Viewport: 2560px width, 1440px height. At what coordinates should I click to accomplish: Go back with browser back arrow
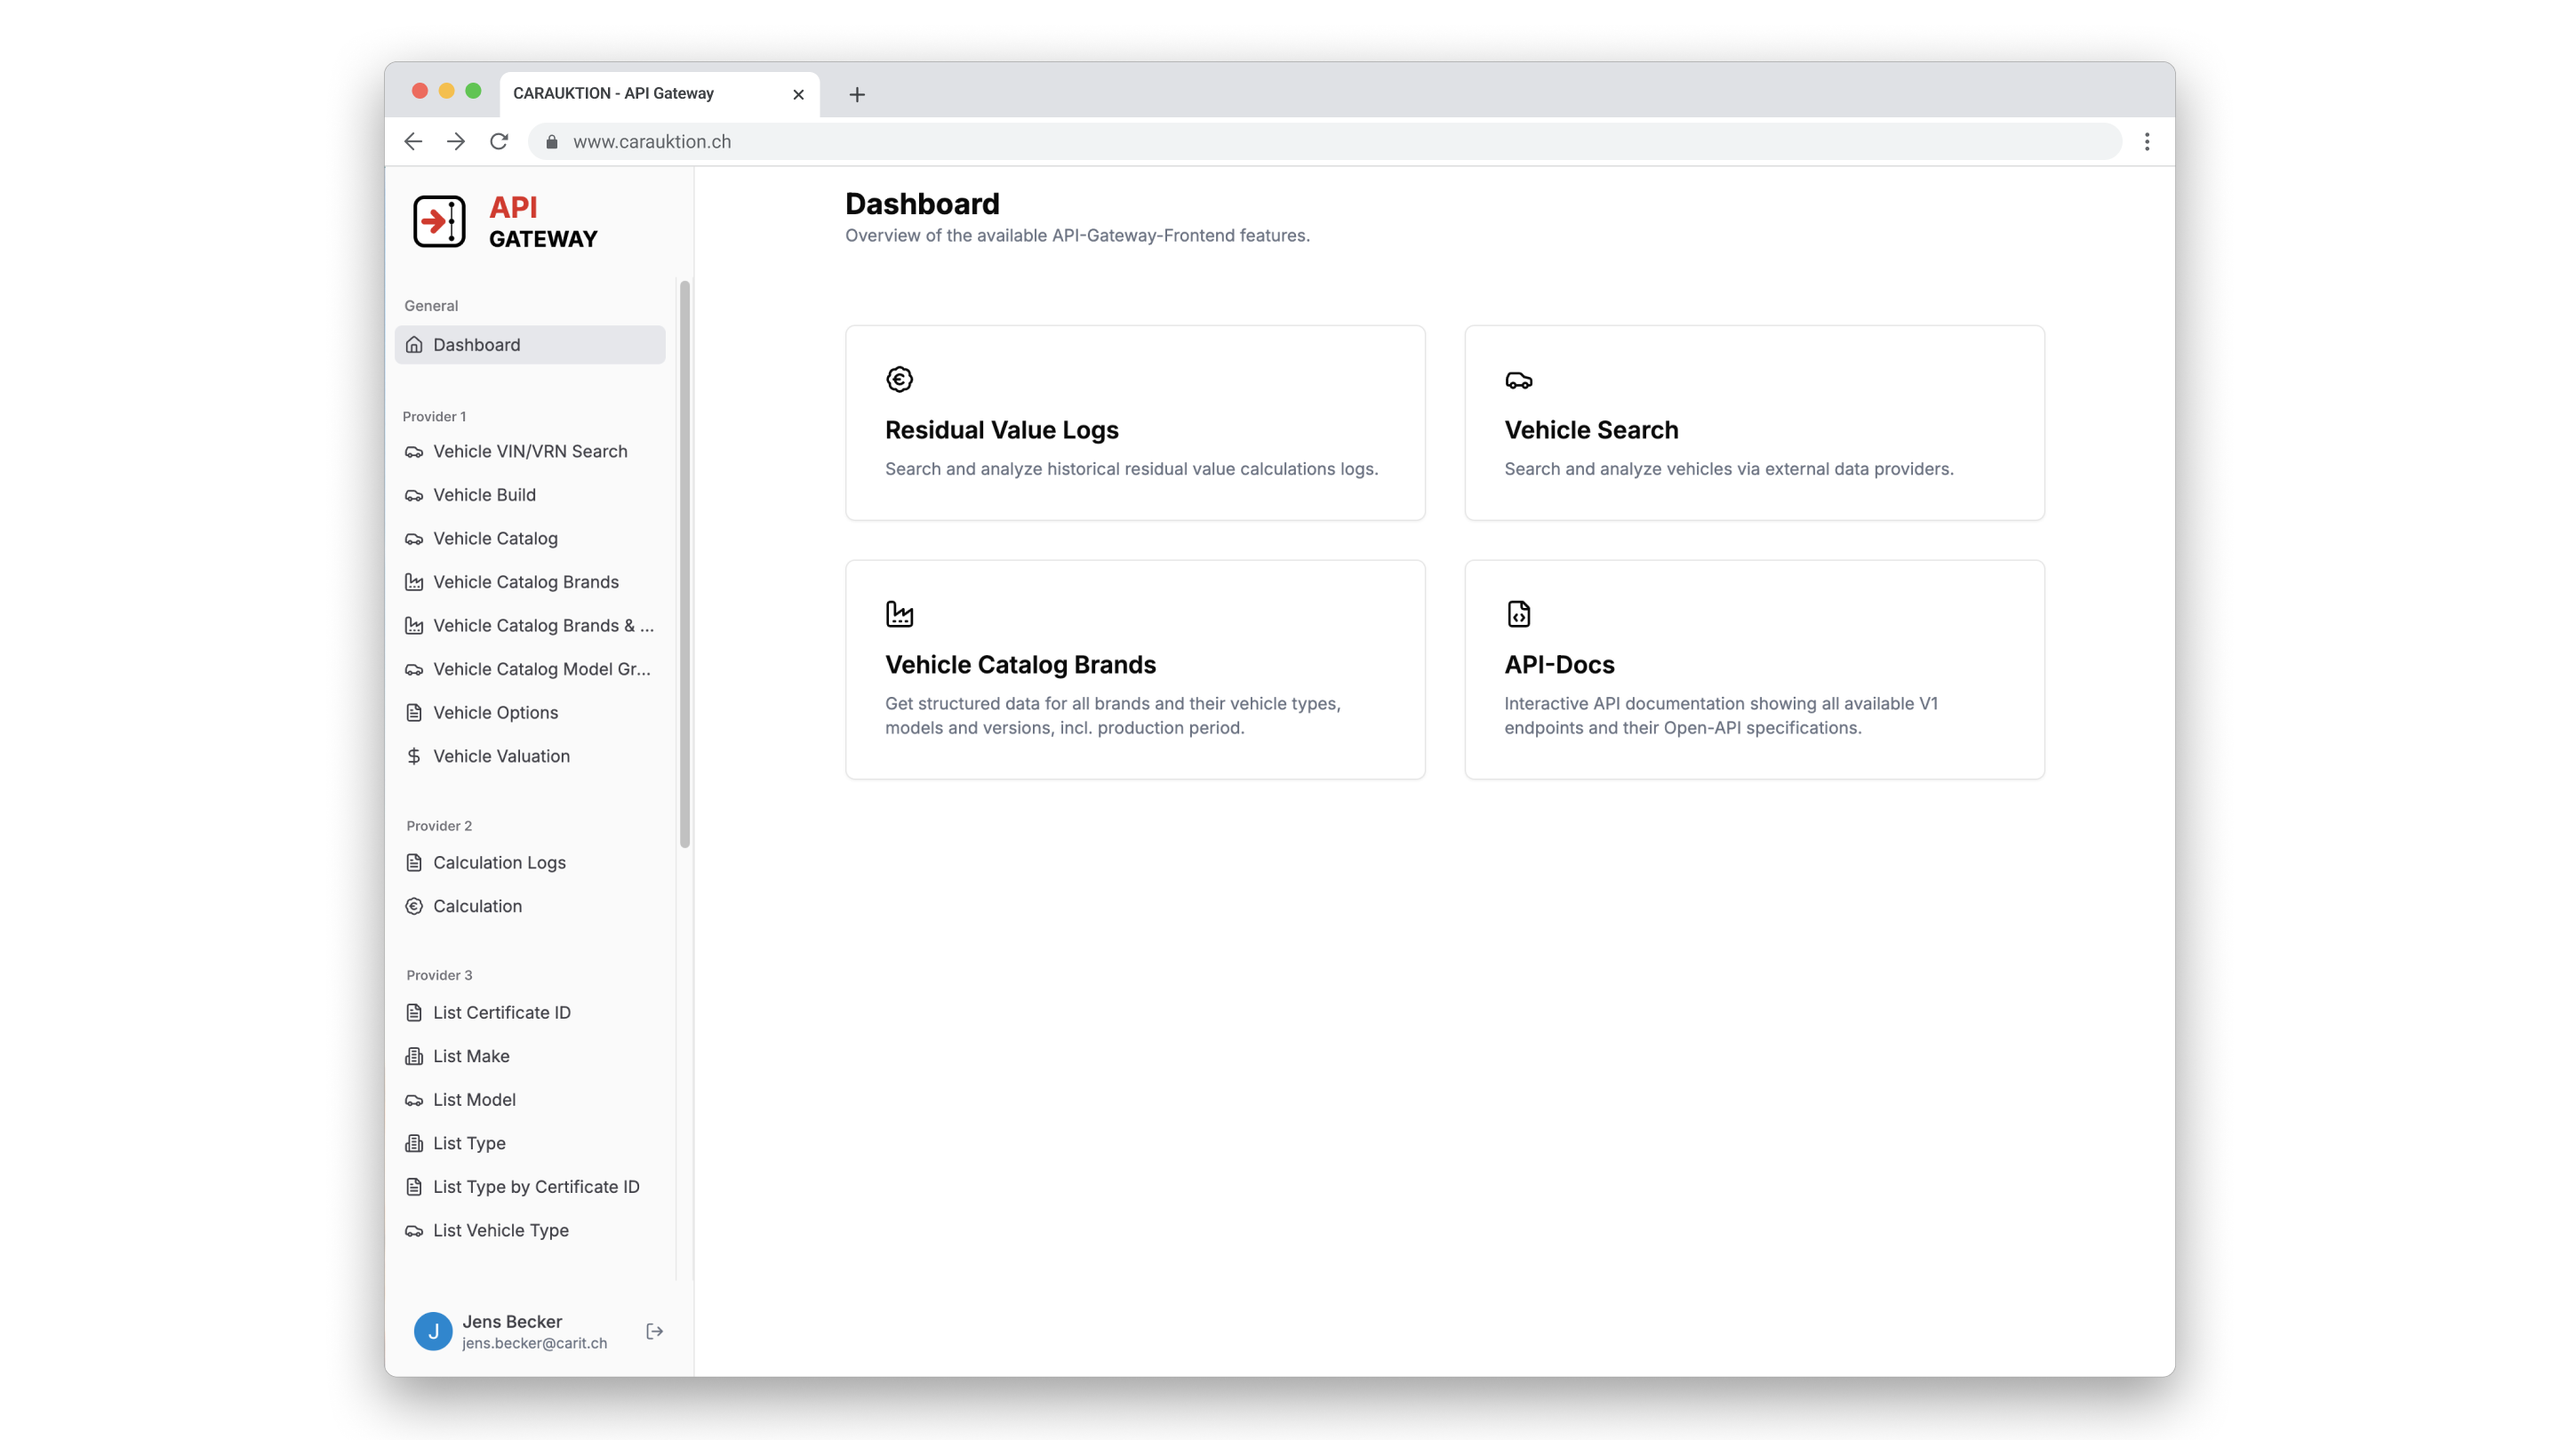pos(413,142)
